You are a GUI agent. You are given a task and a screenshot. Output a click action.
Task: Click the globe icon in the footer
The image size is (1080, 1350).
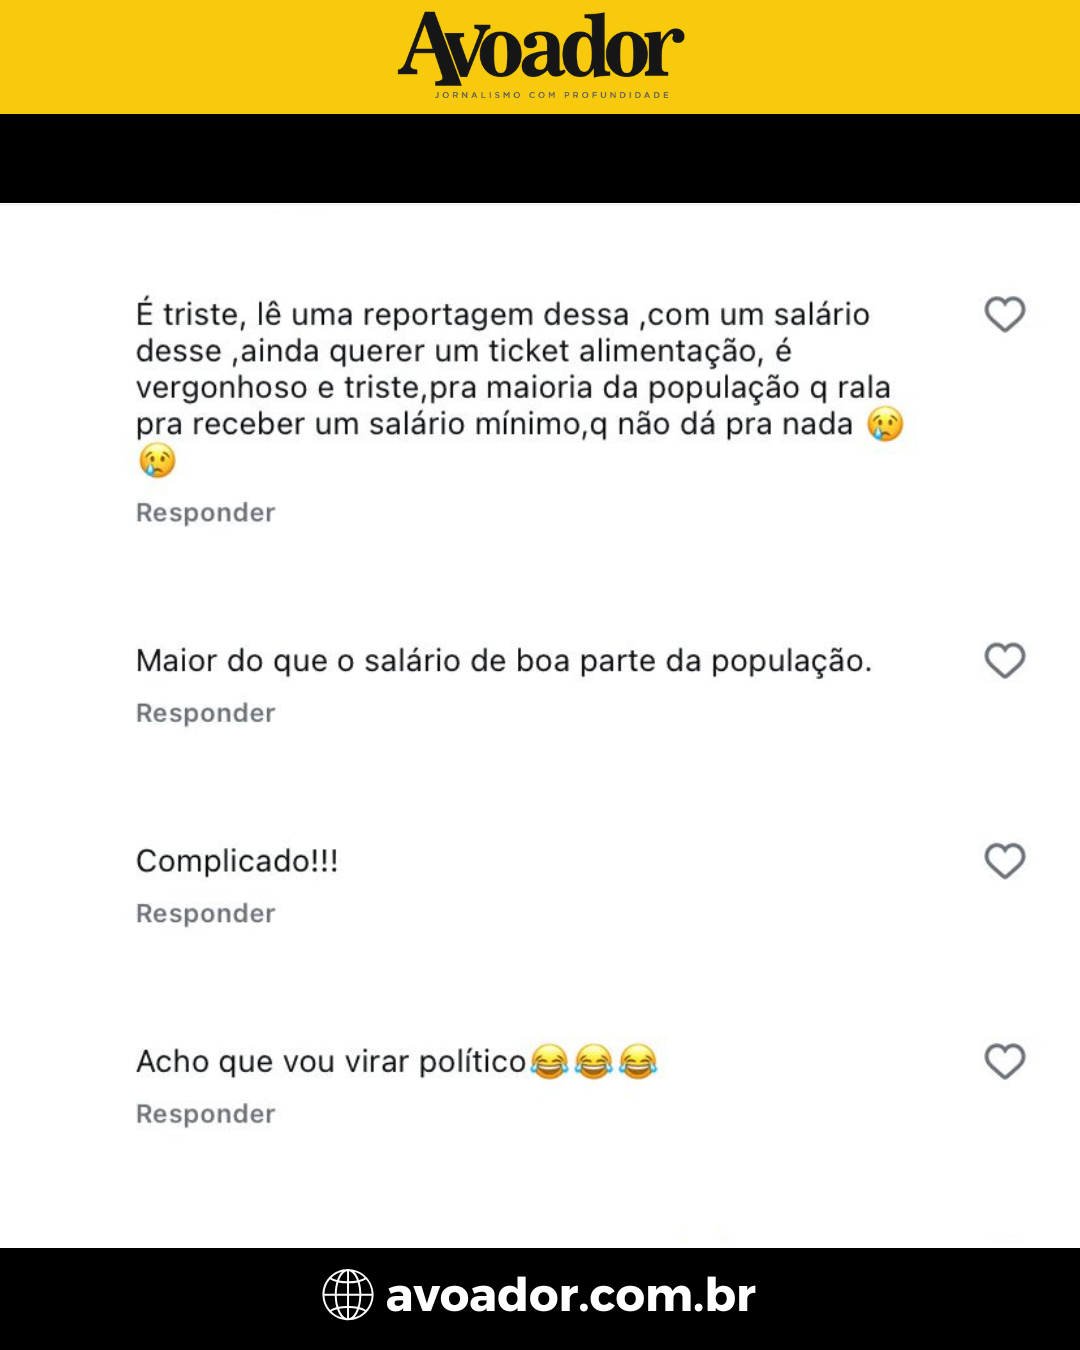tap(348, 1295)
